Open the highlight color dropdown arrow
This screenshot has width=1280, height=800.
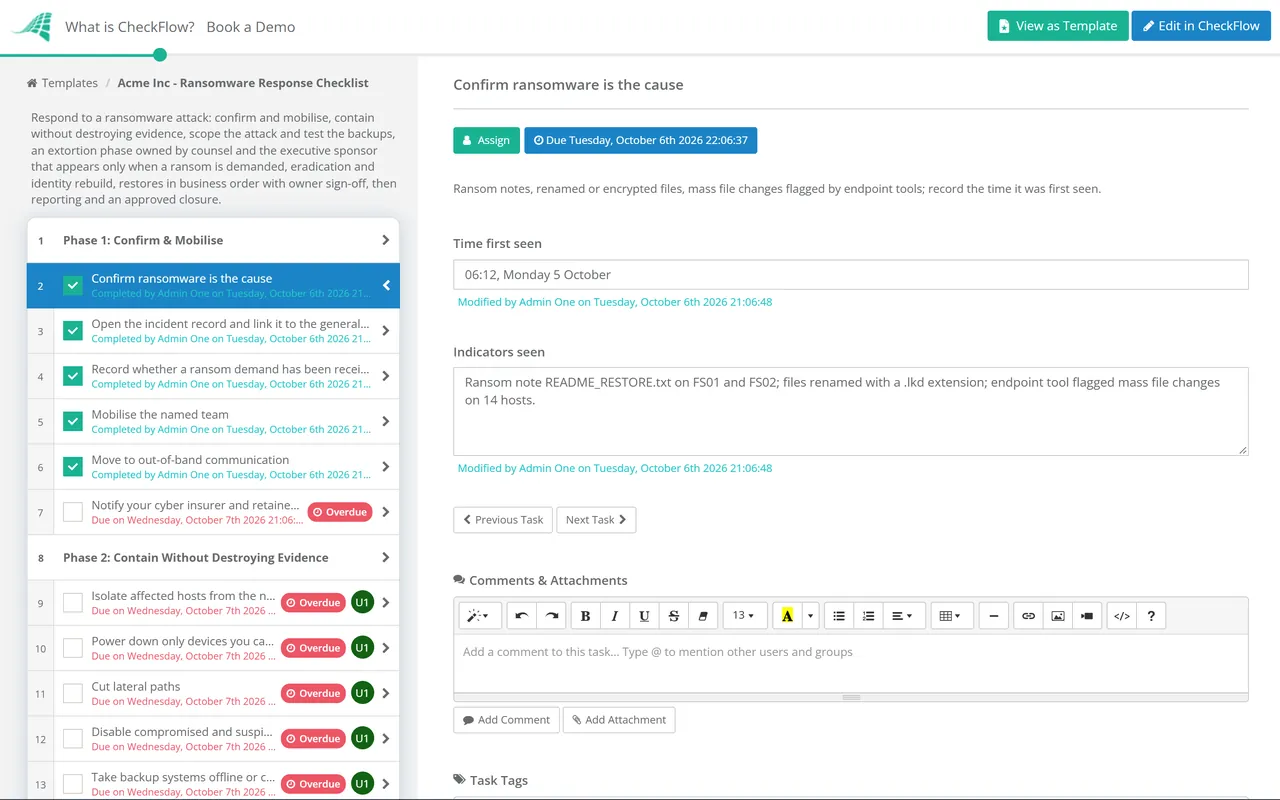[x=811, y=616]
